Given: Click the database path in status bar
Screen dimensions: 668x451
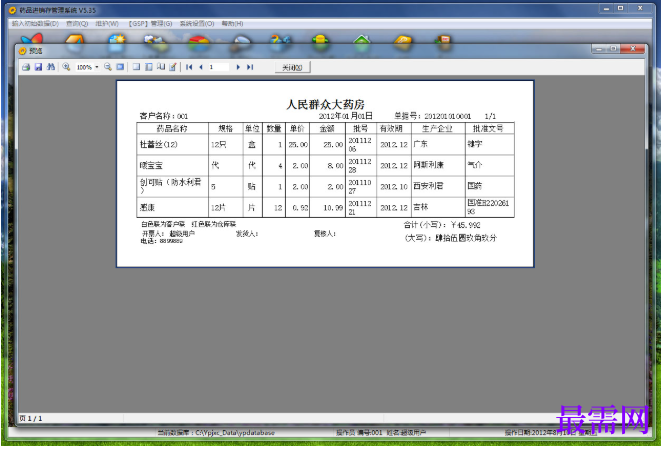Looking at the screenshot, I should (x=216, y=433).
